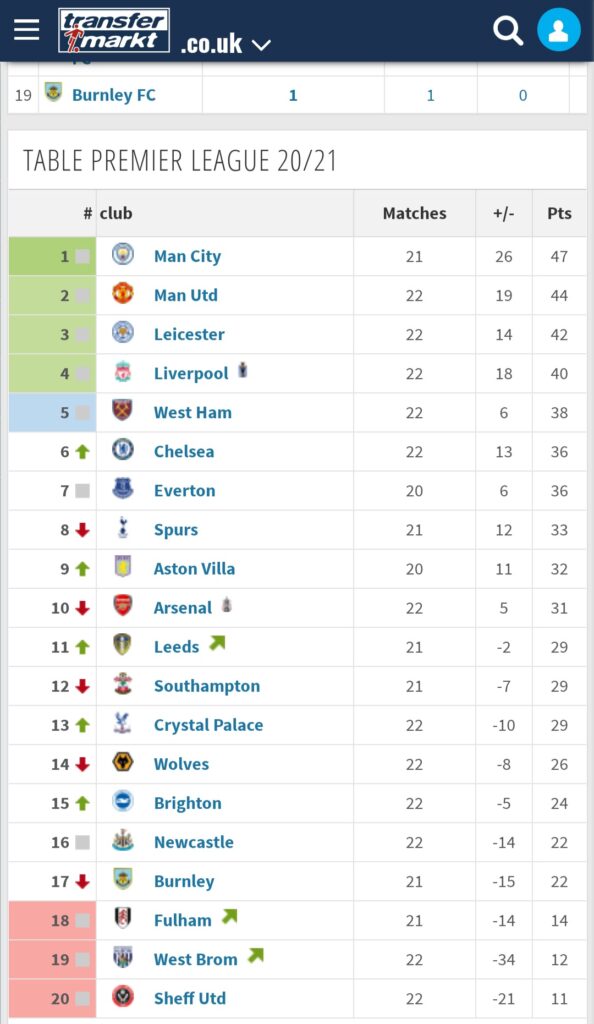
Task: Open the Crystal Palace club link
Action: point(208,725)
